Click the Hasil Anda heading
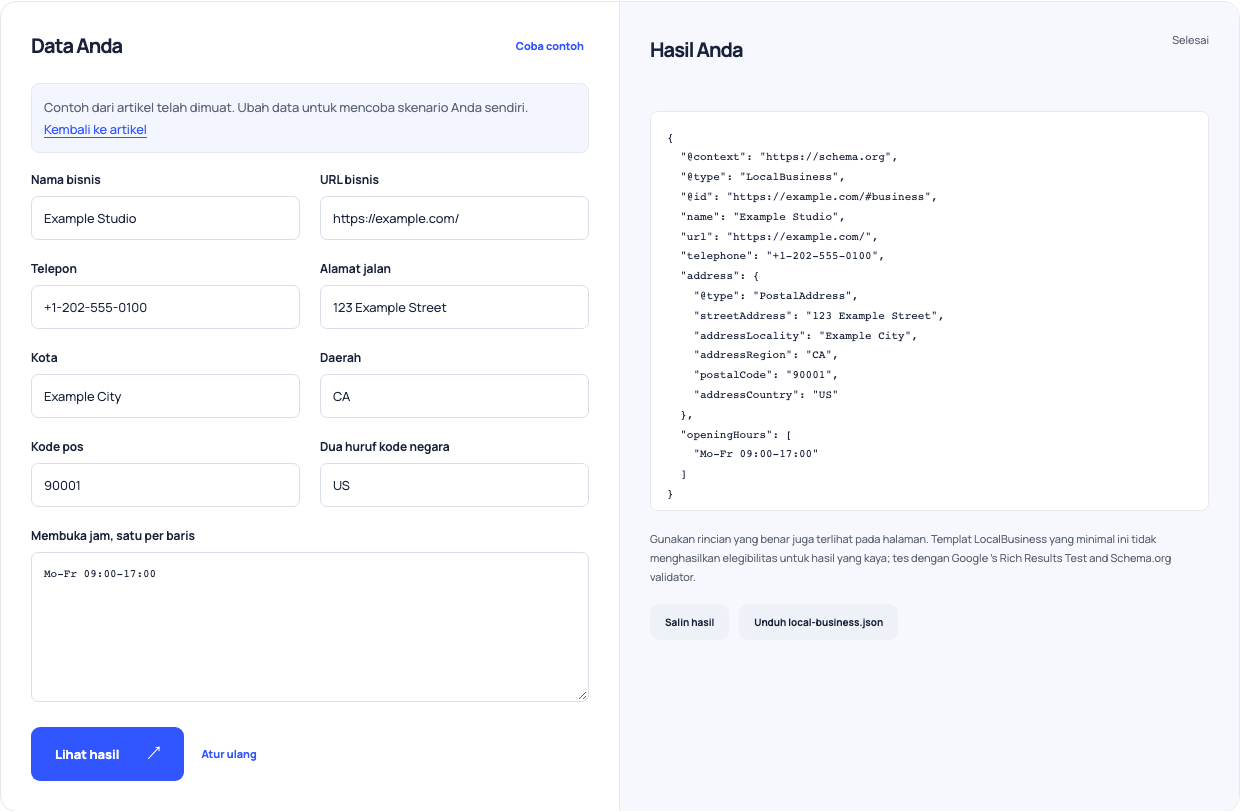Screen dimensions: 1240x812 pos(696,50)
